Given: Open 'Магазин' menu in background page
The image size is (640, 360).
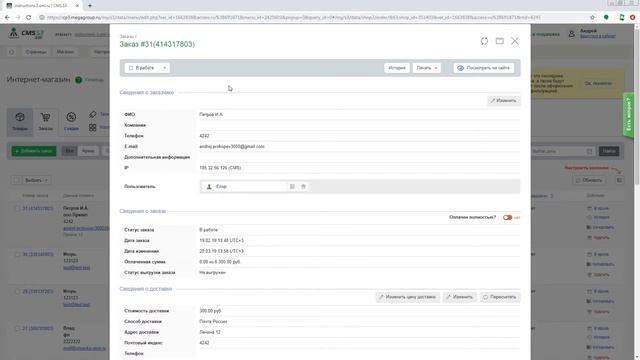Looking at the screenshot, I should [65, 52].
